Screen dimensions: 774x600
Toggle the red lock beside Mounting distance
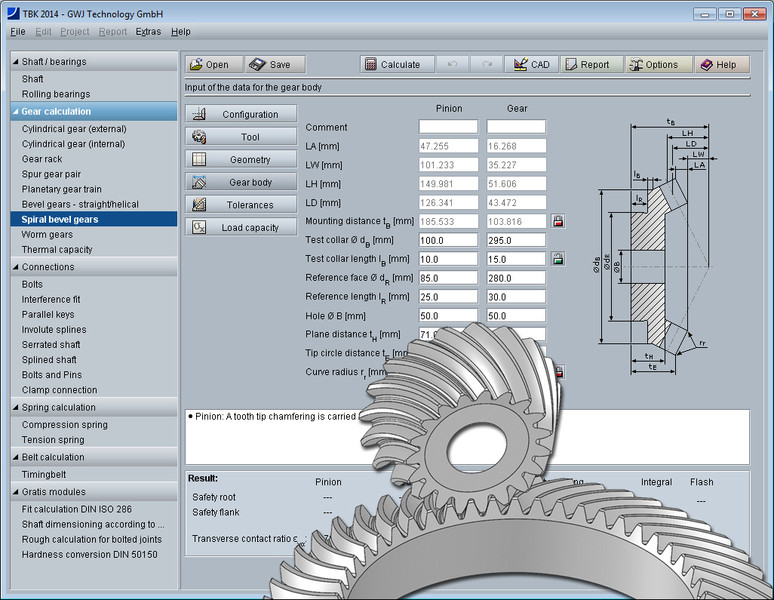click(x=558, y=221)
